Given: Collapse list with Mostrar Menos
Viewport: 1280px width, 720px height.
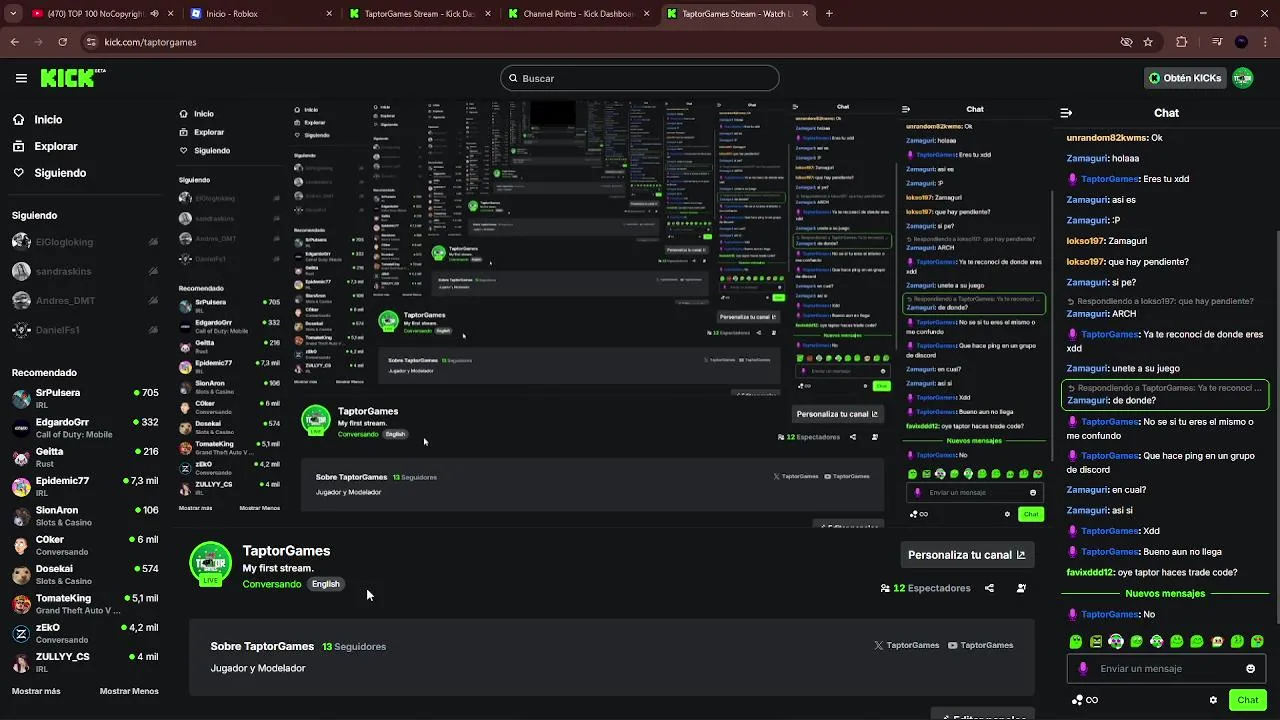Looking at the screenshot, I should point(129,691).
